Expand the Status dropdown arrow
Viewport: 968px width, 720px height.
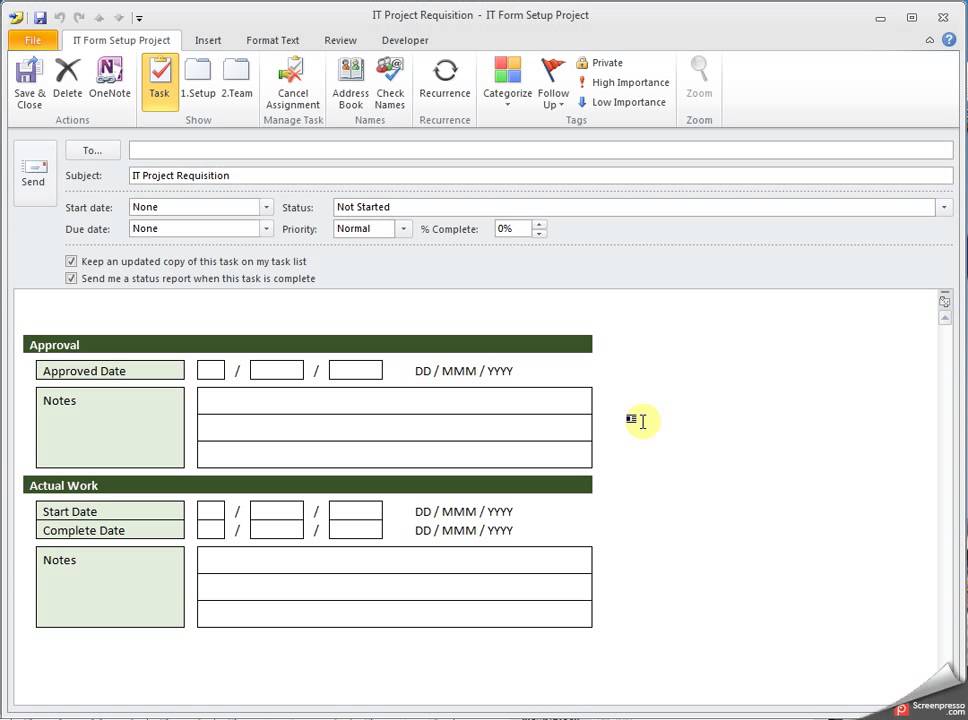pos(944,207)
